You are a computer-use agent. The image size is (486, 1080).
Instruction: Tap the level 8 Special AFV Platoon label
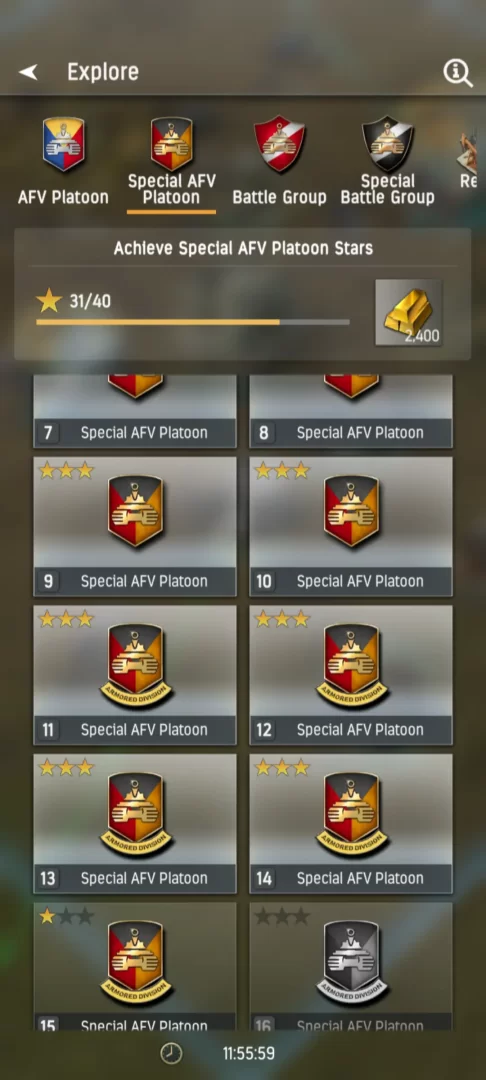(x=360, y=433)
